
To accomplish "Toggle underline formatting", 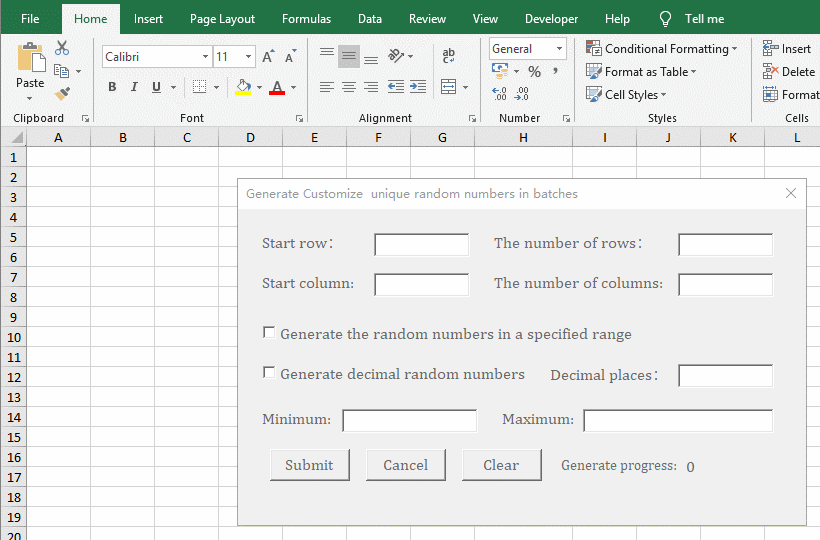I will pyautogui.click(x=156, y=87).
